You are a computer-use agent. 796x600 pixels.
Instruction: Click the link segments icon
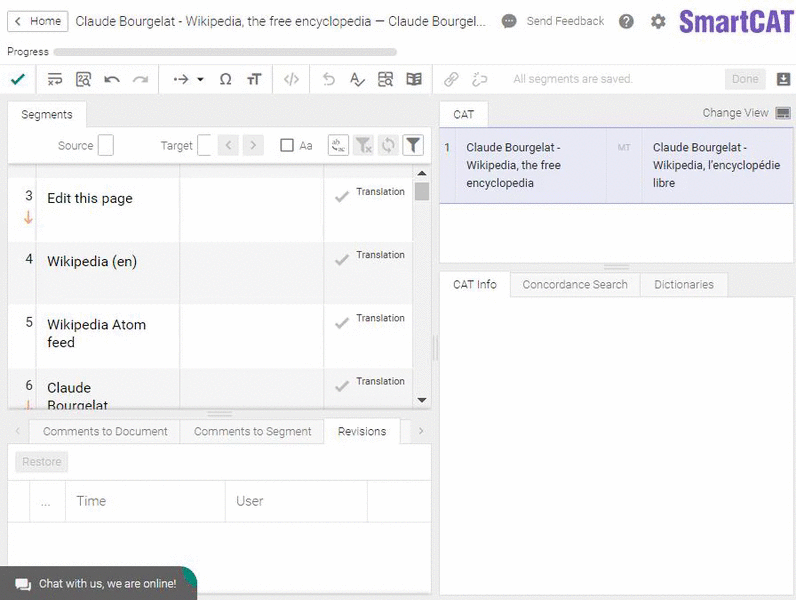tap(451, 79)
